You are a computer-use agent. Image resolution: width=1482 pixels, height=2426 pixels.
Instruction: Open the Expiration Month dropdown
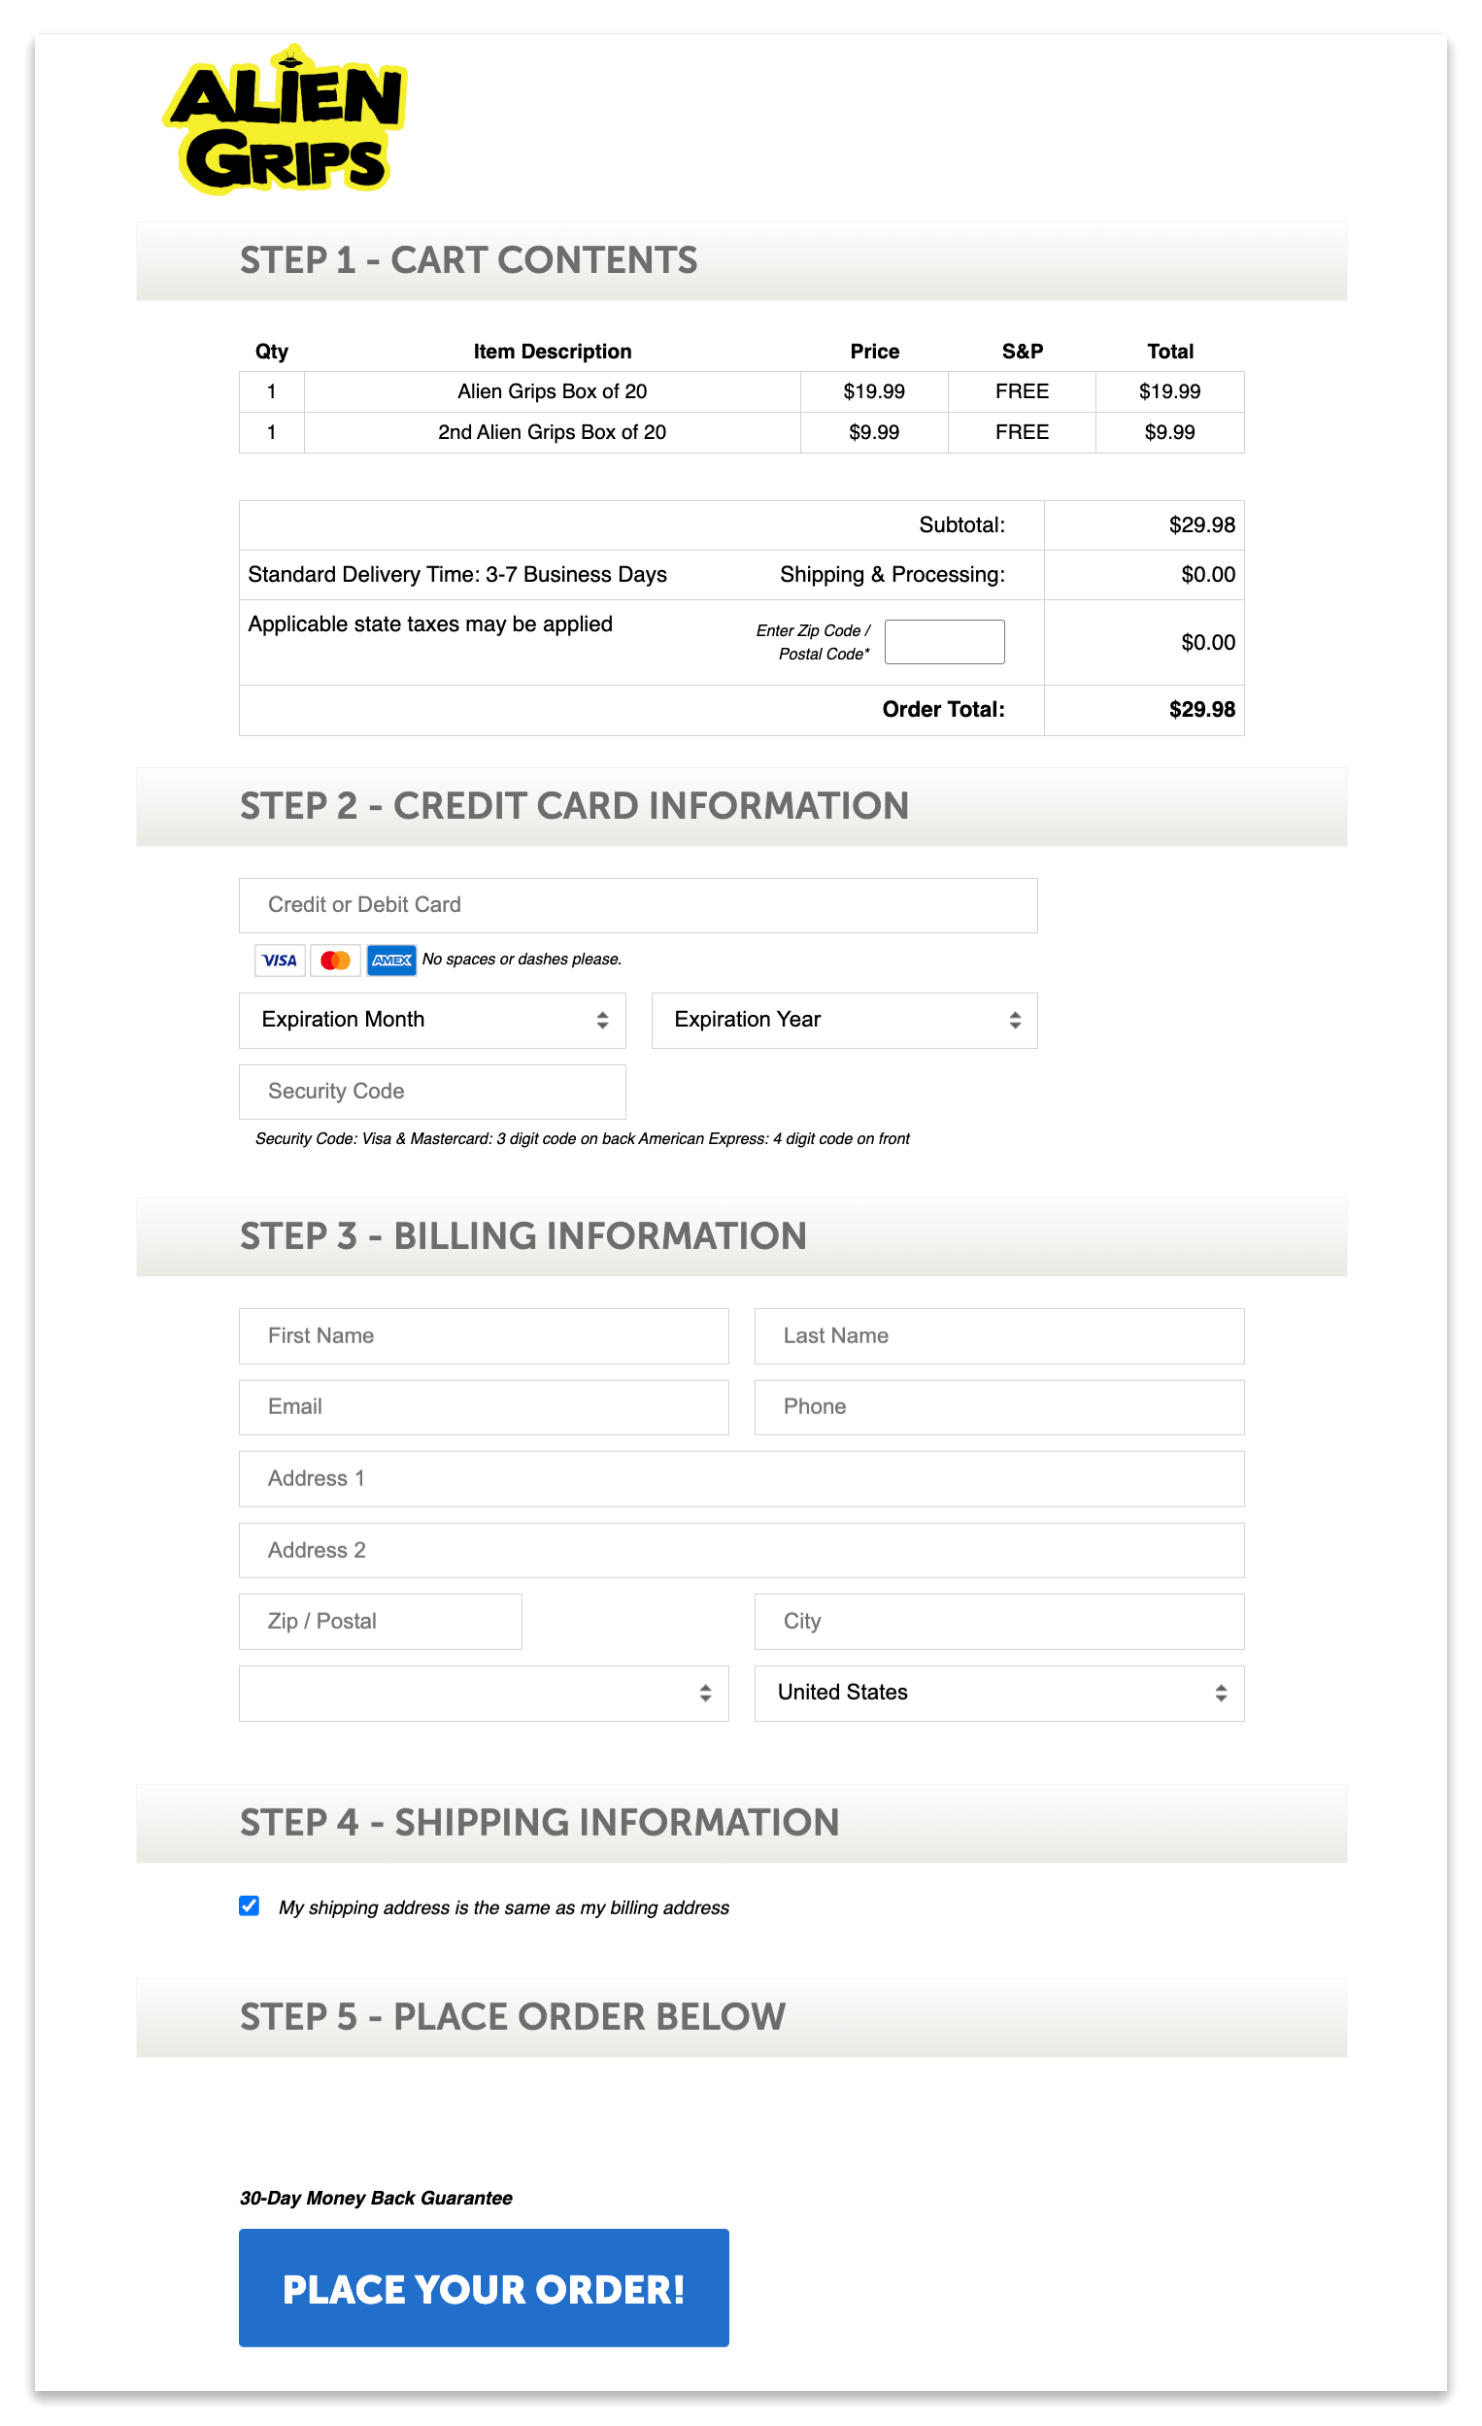tap(432, 1020)
